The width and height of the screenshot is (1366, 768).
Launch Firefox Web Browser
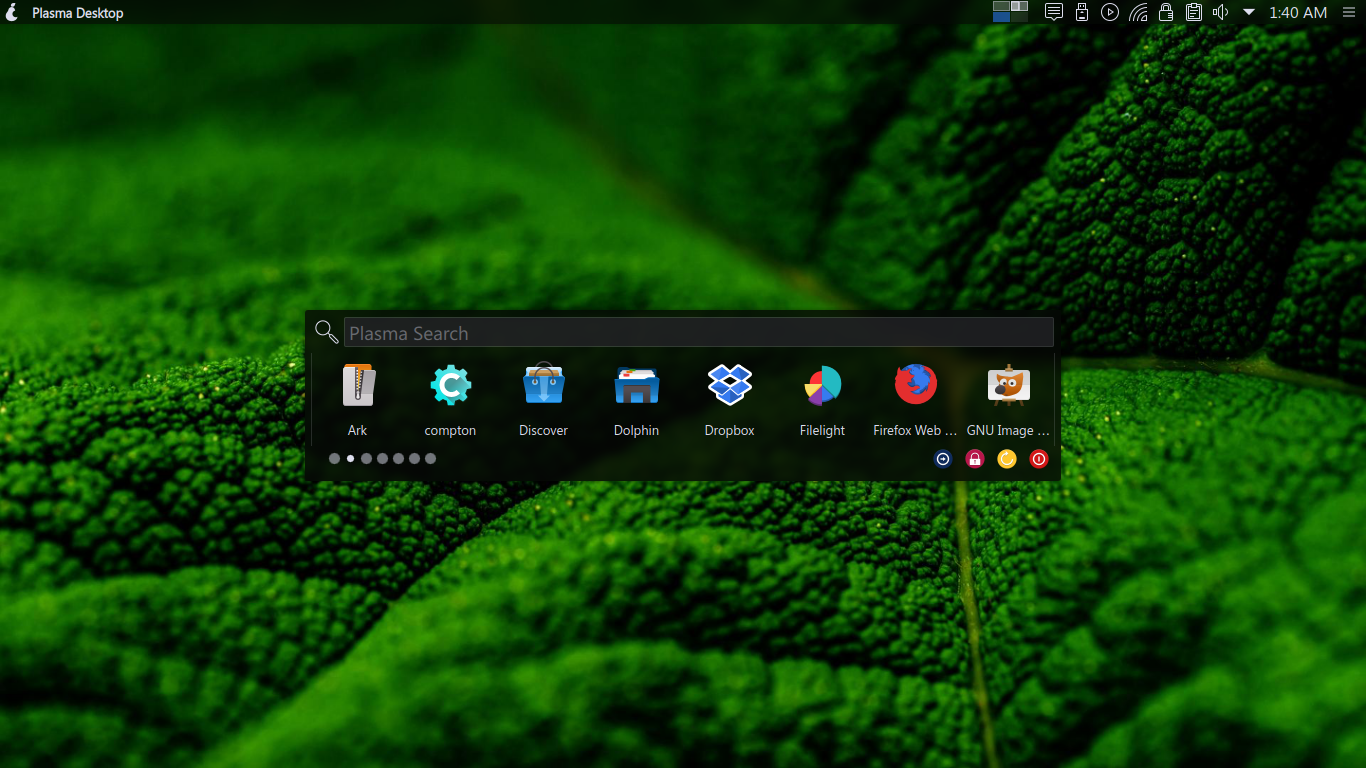click(x=915, y=386)
